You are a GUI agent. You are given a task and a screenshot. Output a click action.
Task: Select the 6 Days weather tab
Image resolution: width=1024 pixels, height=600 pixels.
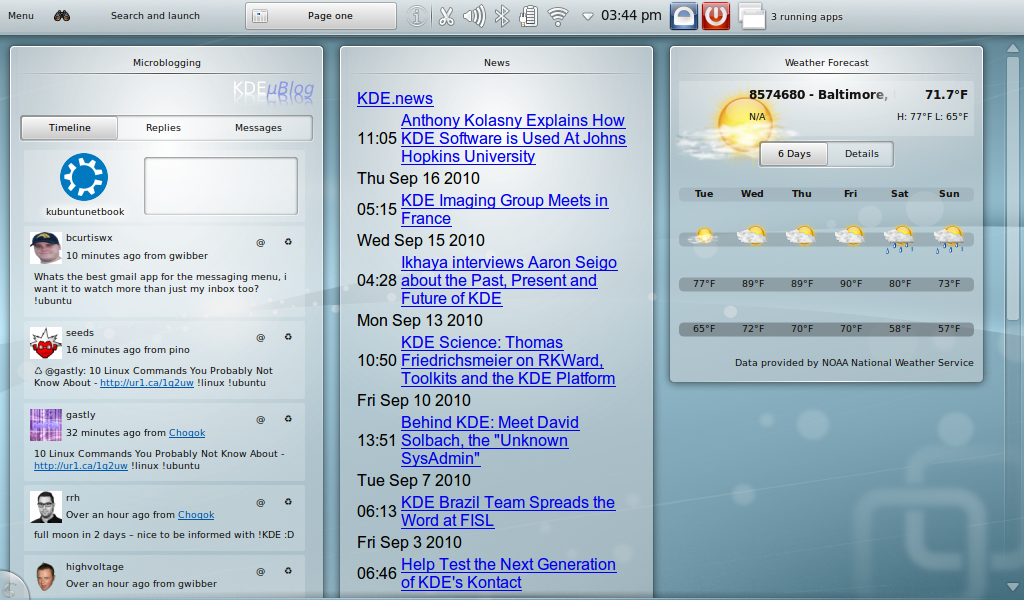pyautogui.click(x=794, y=153)
